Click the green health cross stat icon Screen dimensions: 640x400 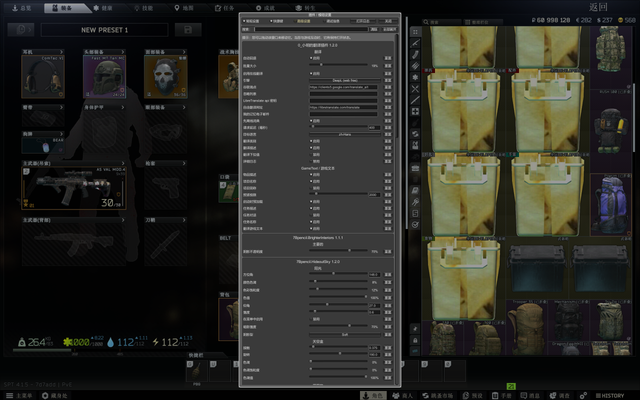(67, 342)
